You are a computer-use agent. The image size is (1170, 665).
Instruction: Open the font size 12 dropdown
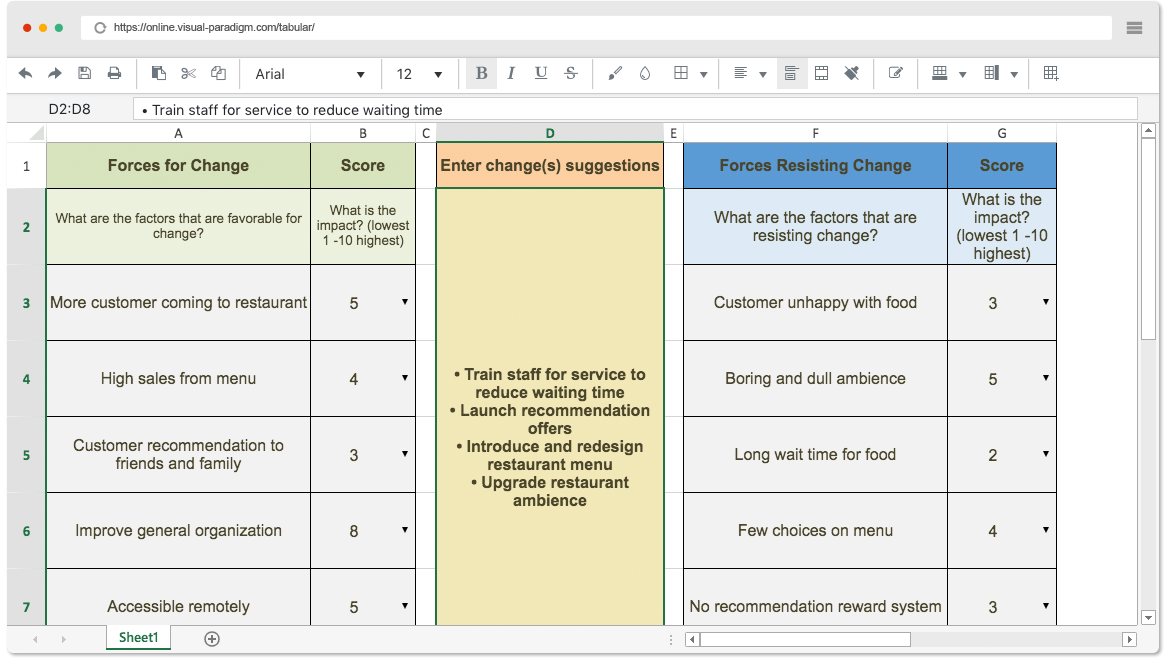419,74
